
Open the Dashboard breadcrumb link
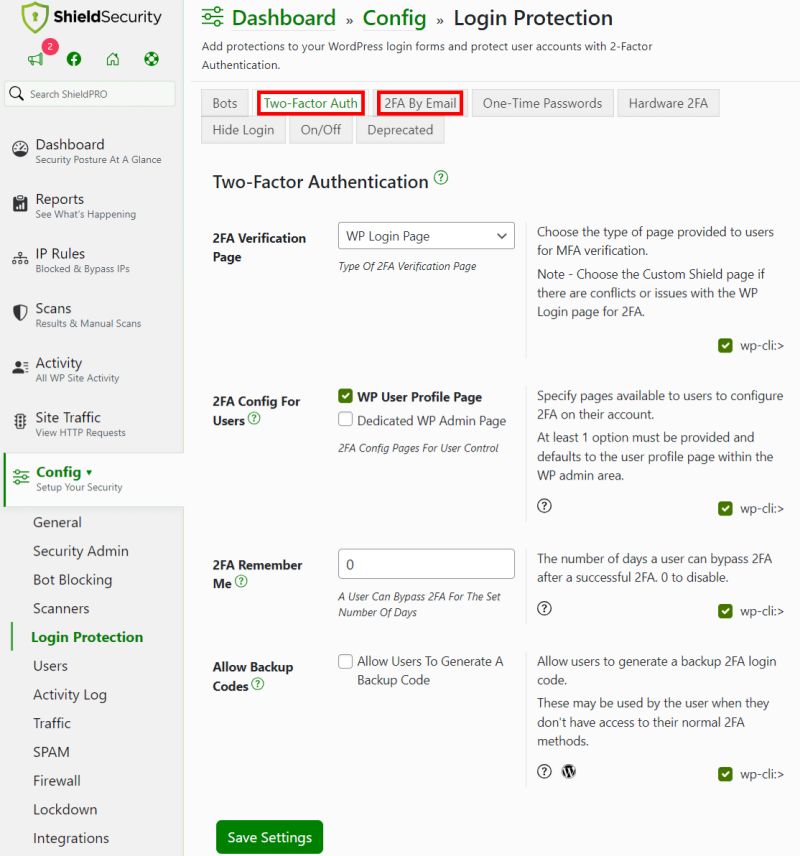[x=283, y=18]
